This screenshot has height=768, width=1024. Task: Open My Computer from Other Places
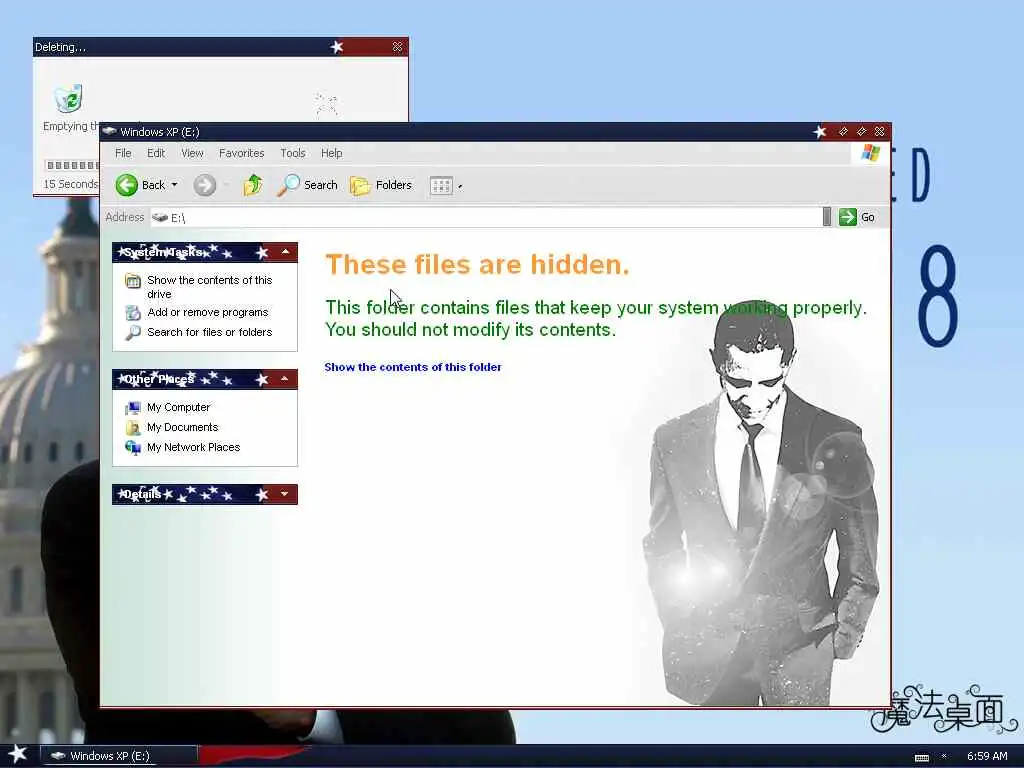178,407
